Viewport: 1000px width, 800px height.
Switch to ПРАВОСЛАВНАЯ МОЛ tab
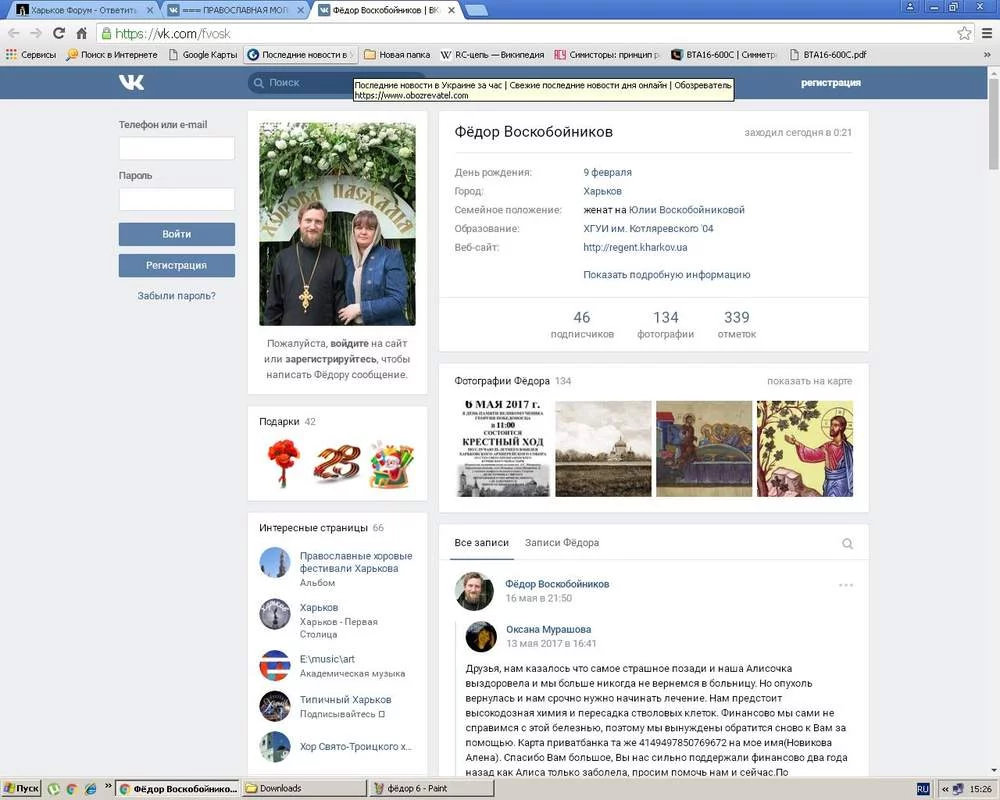point(236,10)
